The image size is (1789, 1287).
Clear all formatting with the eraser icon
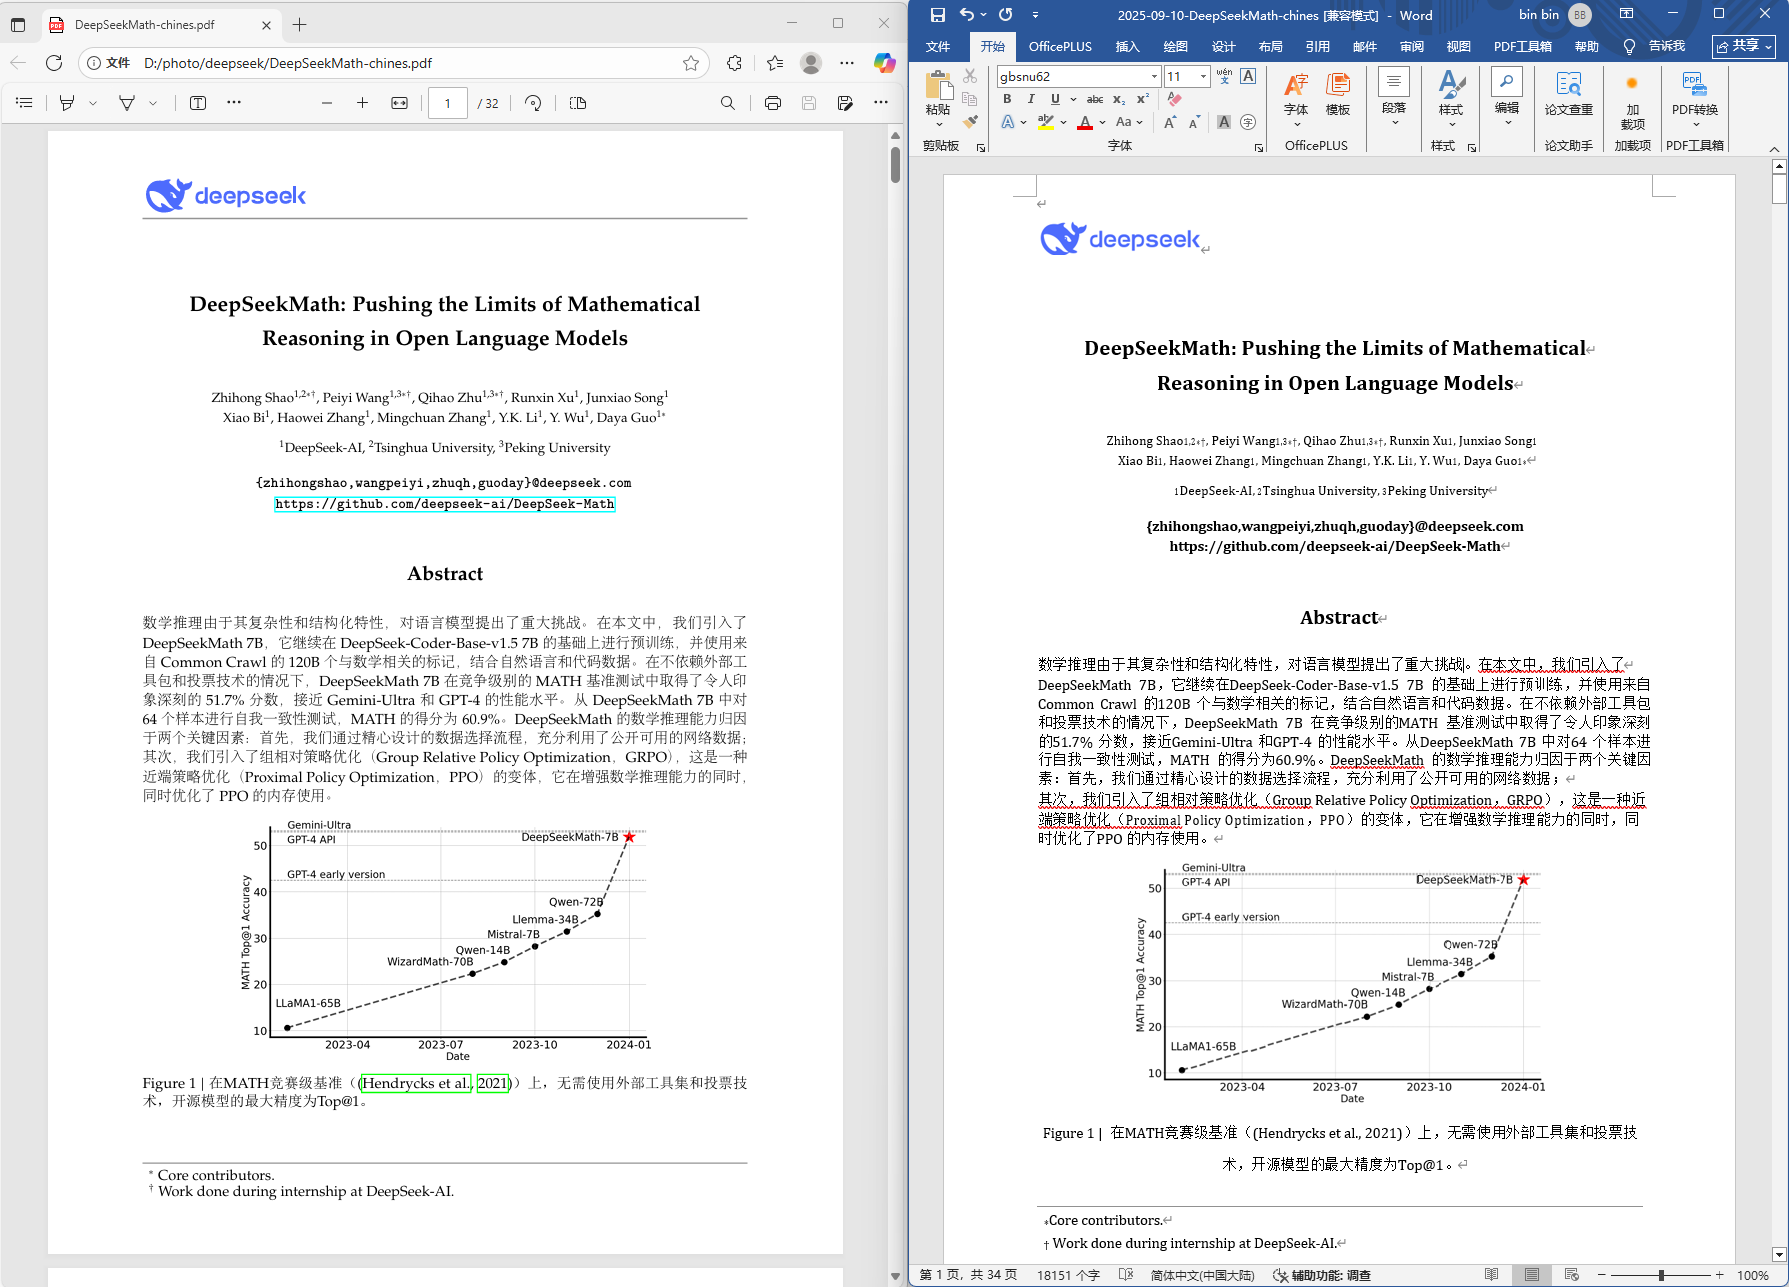coord(1175,99)
